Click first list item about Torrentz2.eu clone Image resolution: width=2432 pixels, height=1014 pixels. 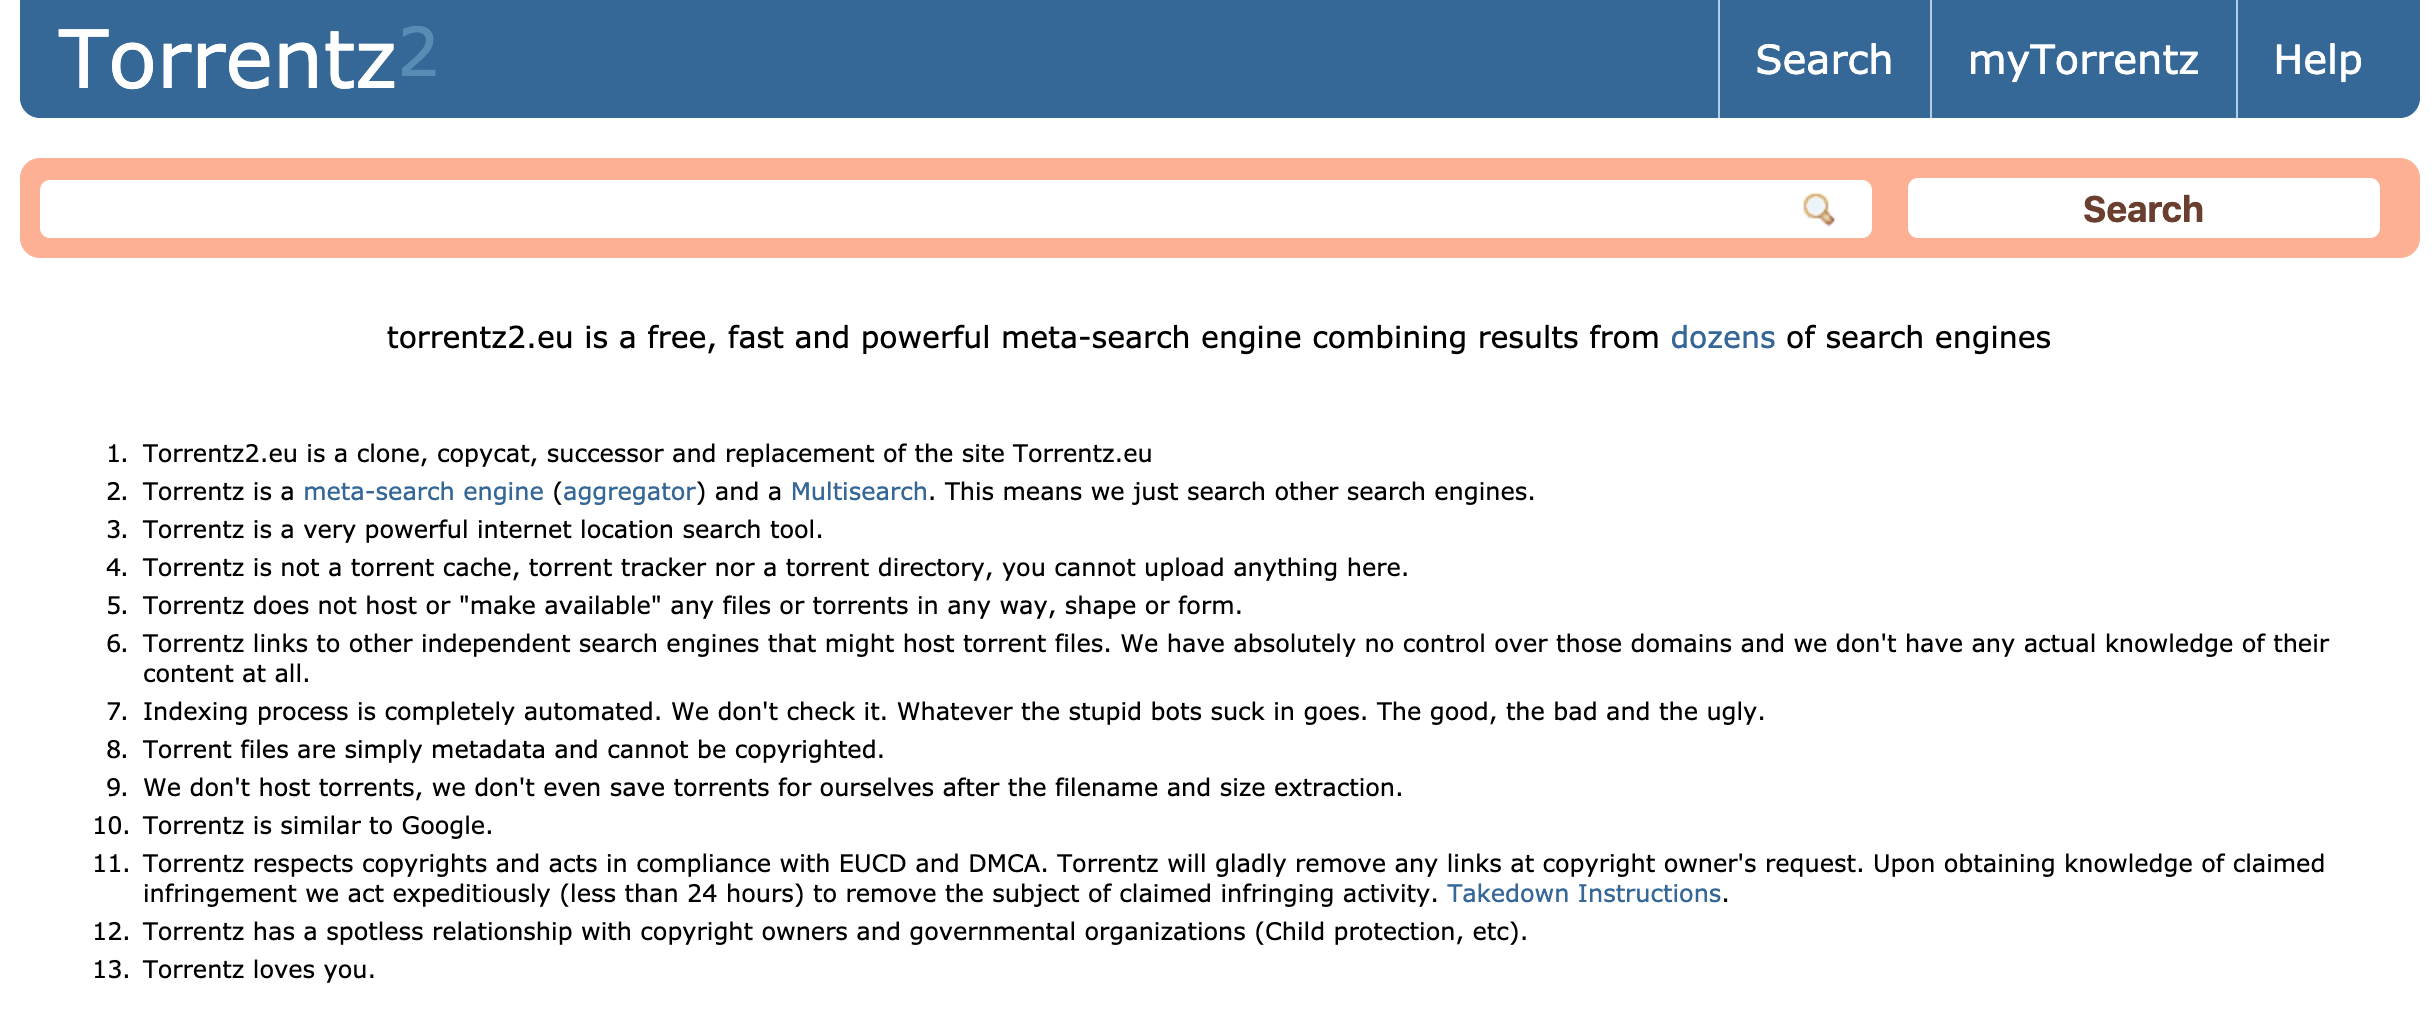click(647, 454)
